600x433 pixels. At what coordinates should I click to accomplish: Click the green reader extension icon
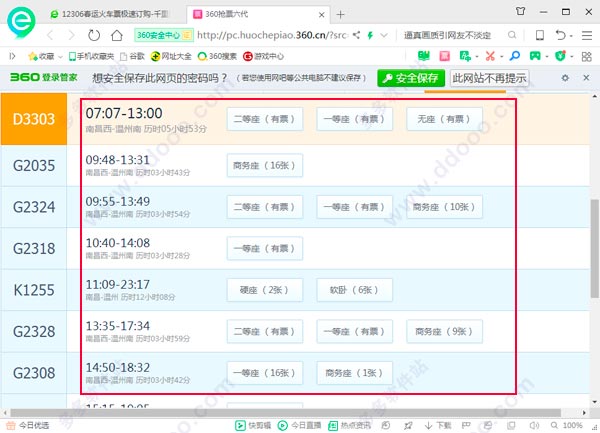tap(424, 56)
